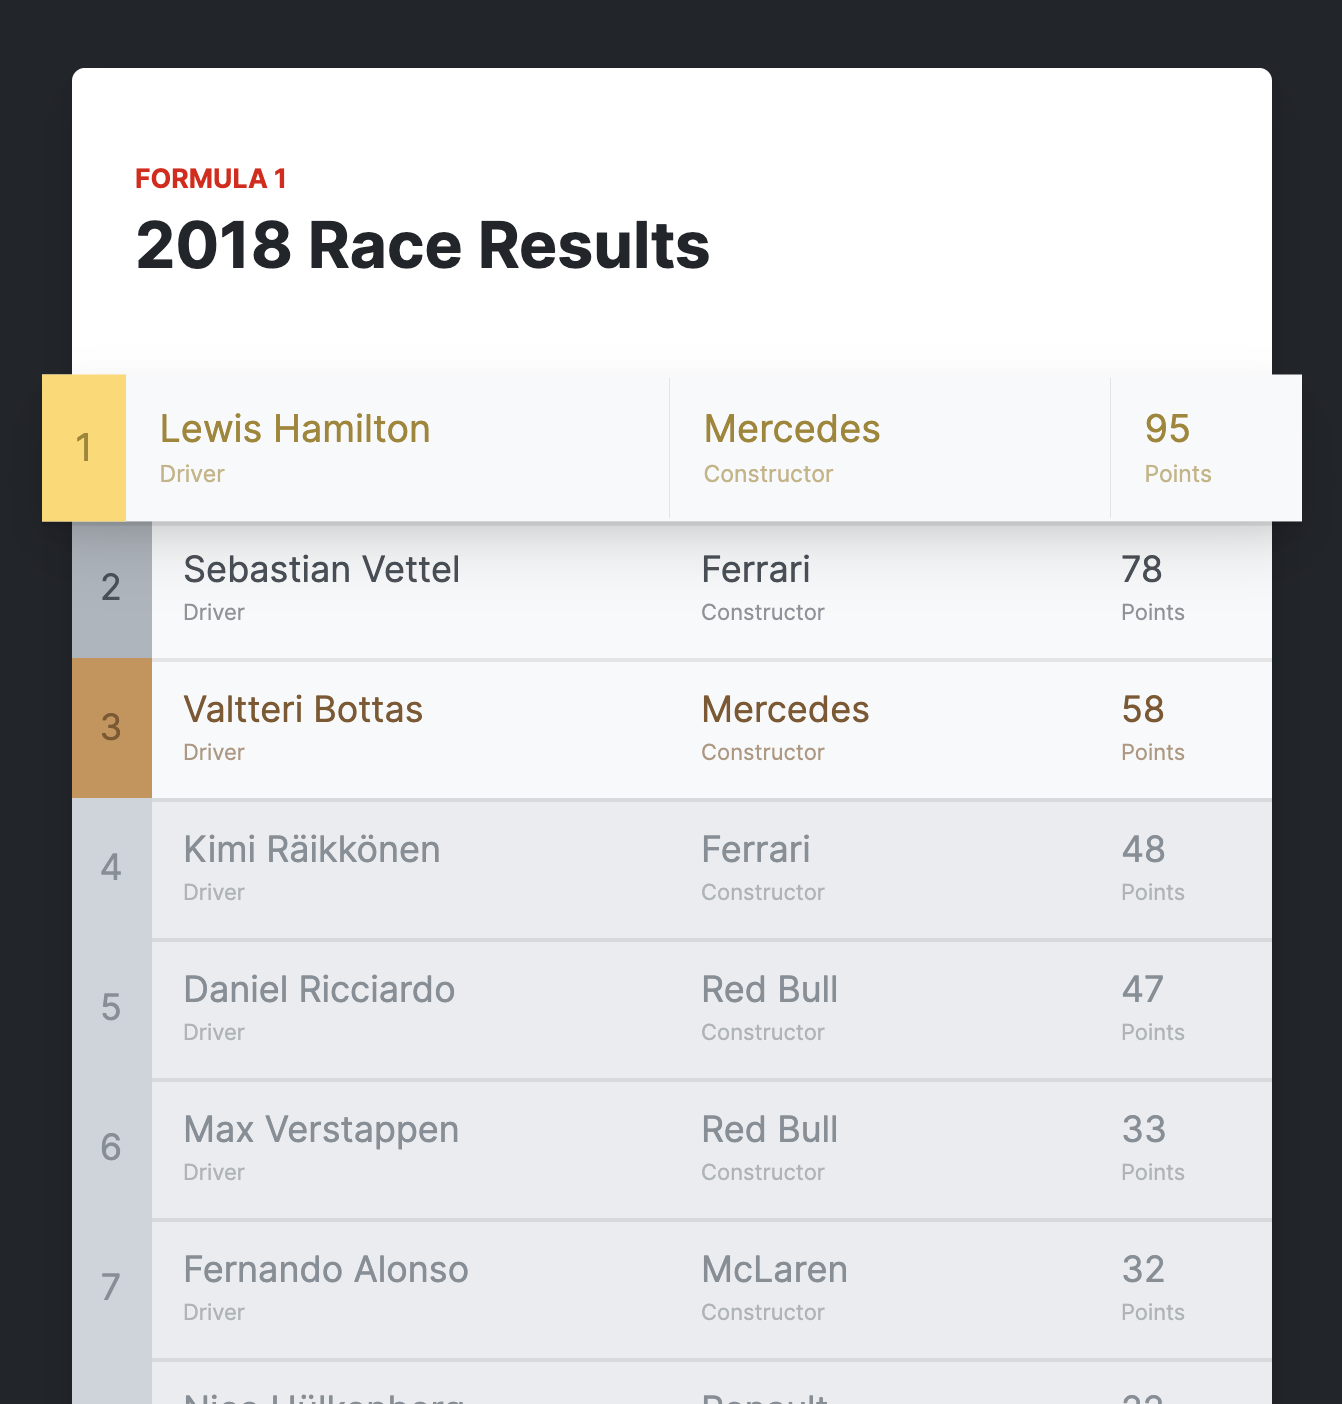The width and height of the screenshot is (1342, 1404).
Task: Select the silver position 2 badge
Action: pyautogui.click(x=112, y=588)
